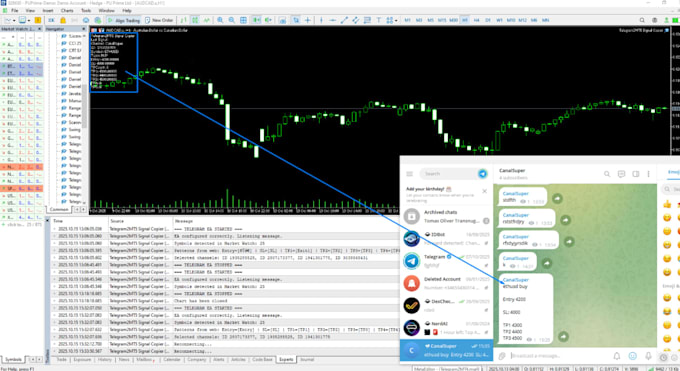Viewport: 680px width, 371px height.
Task: Switch to the History tab
Action: (104, 360)
